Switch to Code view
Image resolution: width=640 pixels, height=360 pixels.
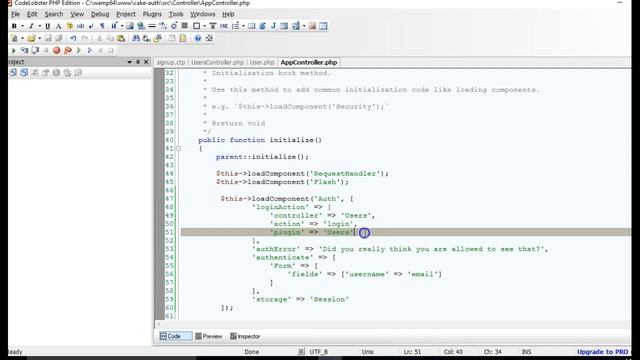point(175,336)
